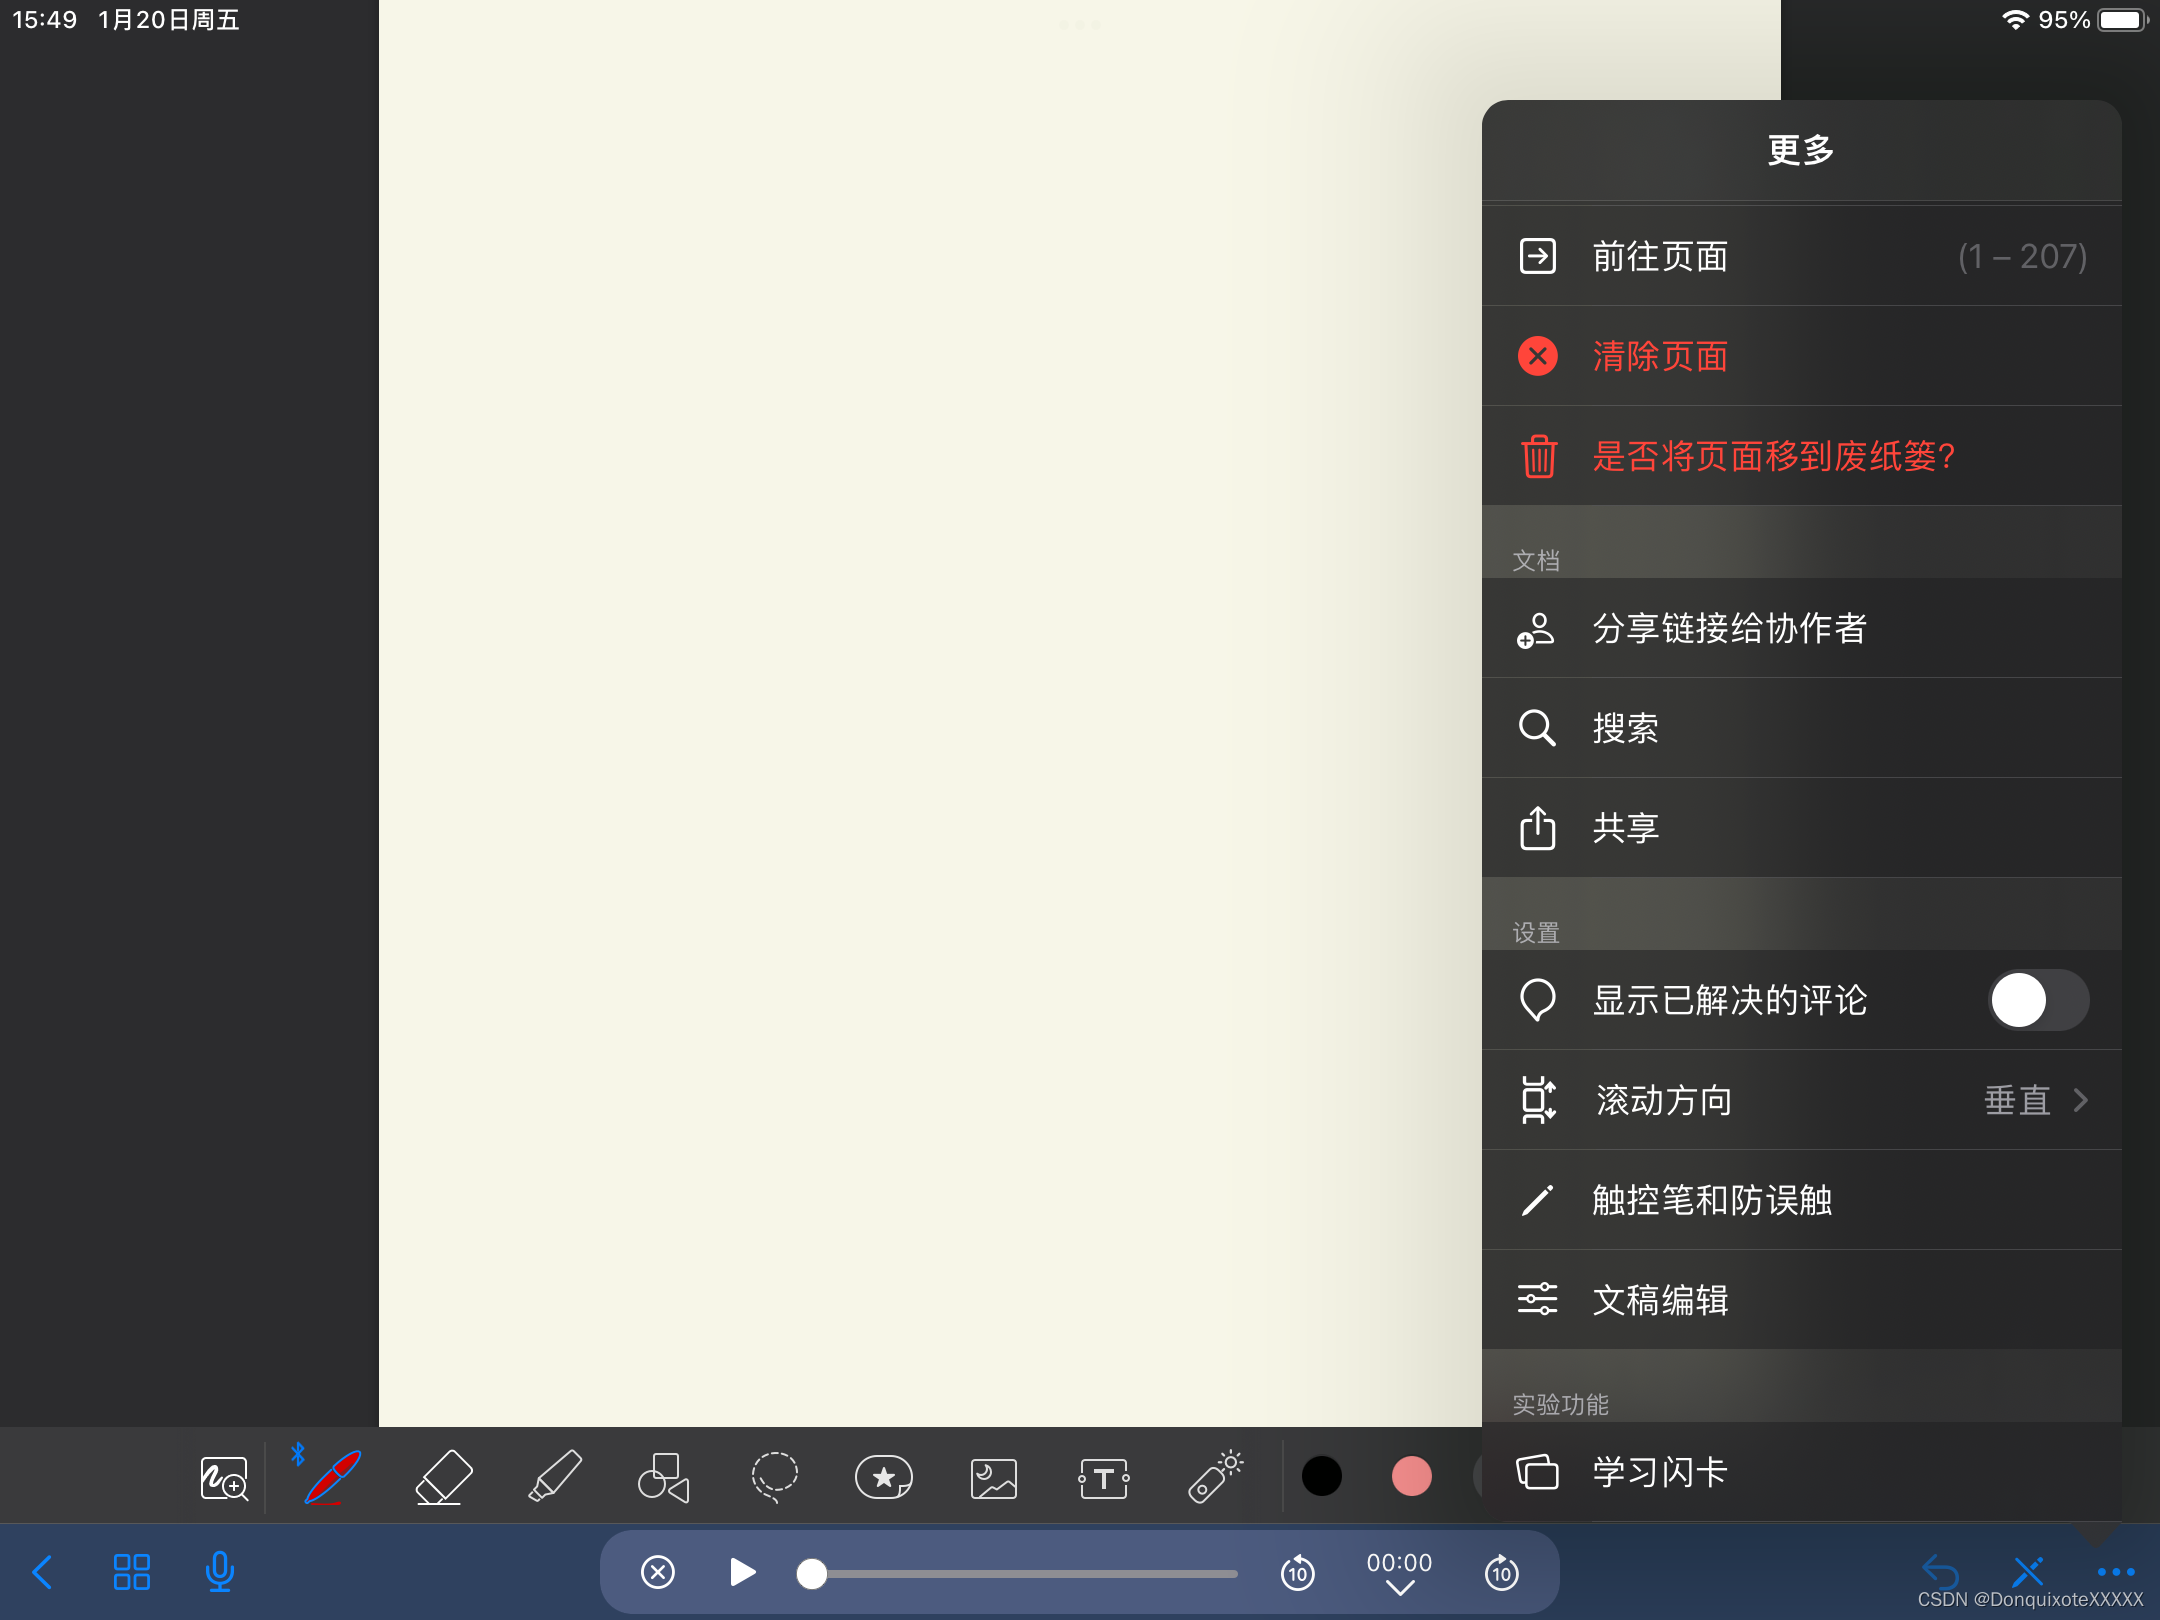Tap the microphone recording icon
Viewport: 2160px width, 1620px height.
(219, 1572)
